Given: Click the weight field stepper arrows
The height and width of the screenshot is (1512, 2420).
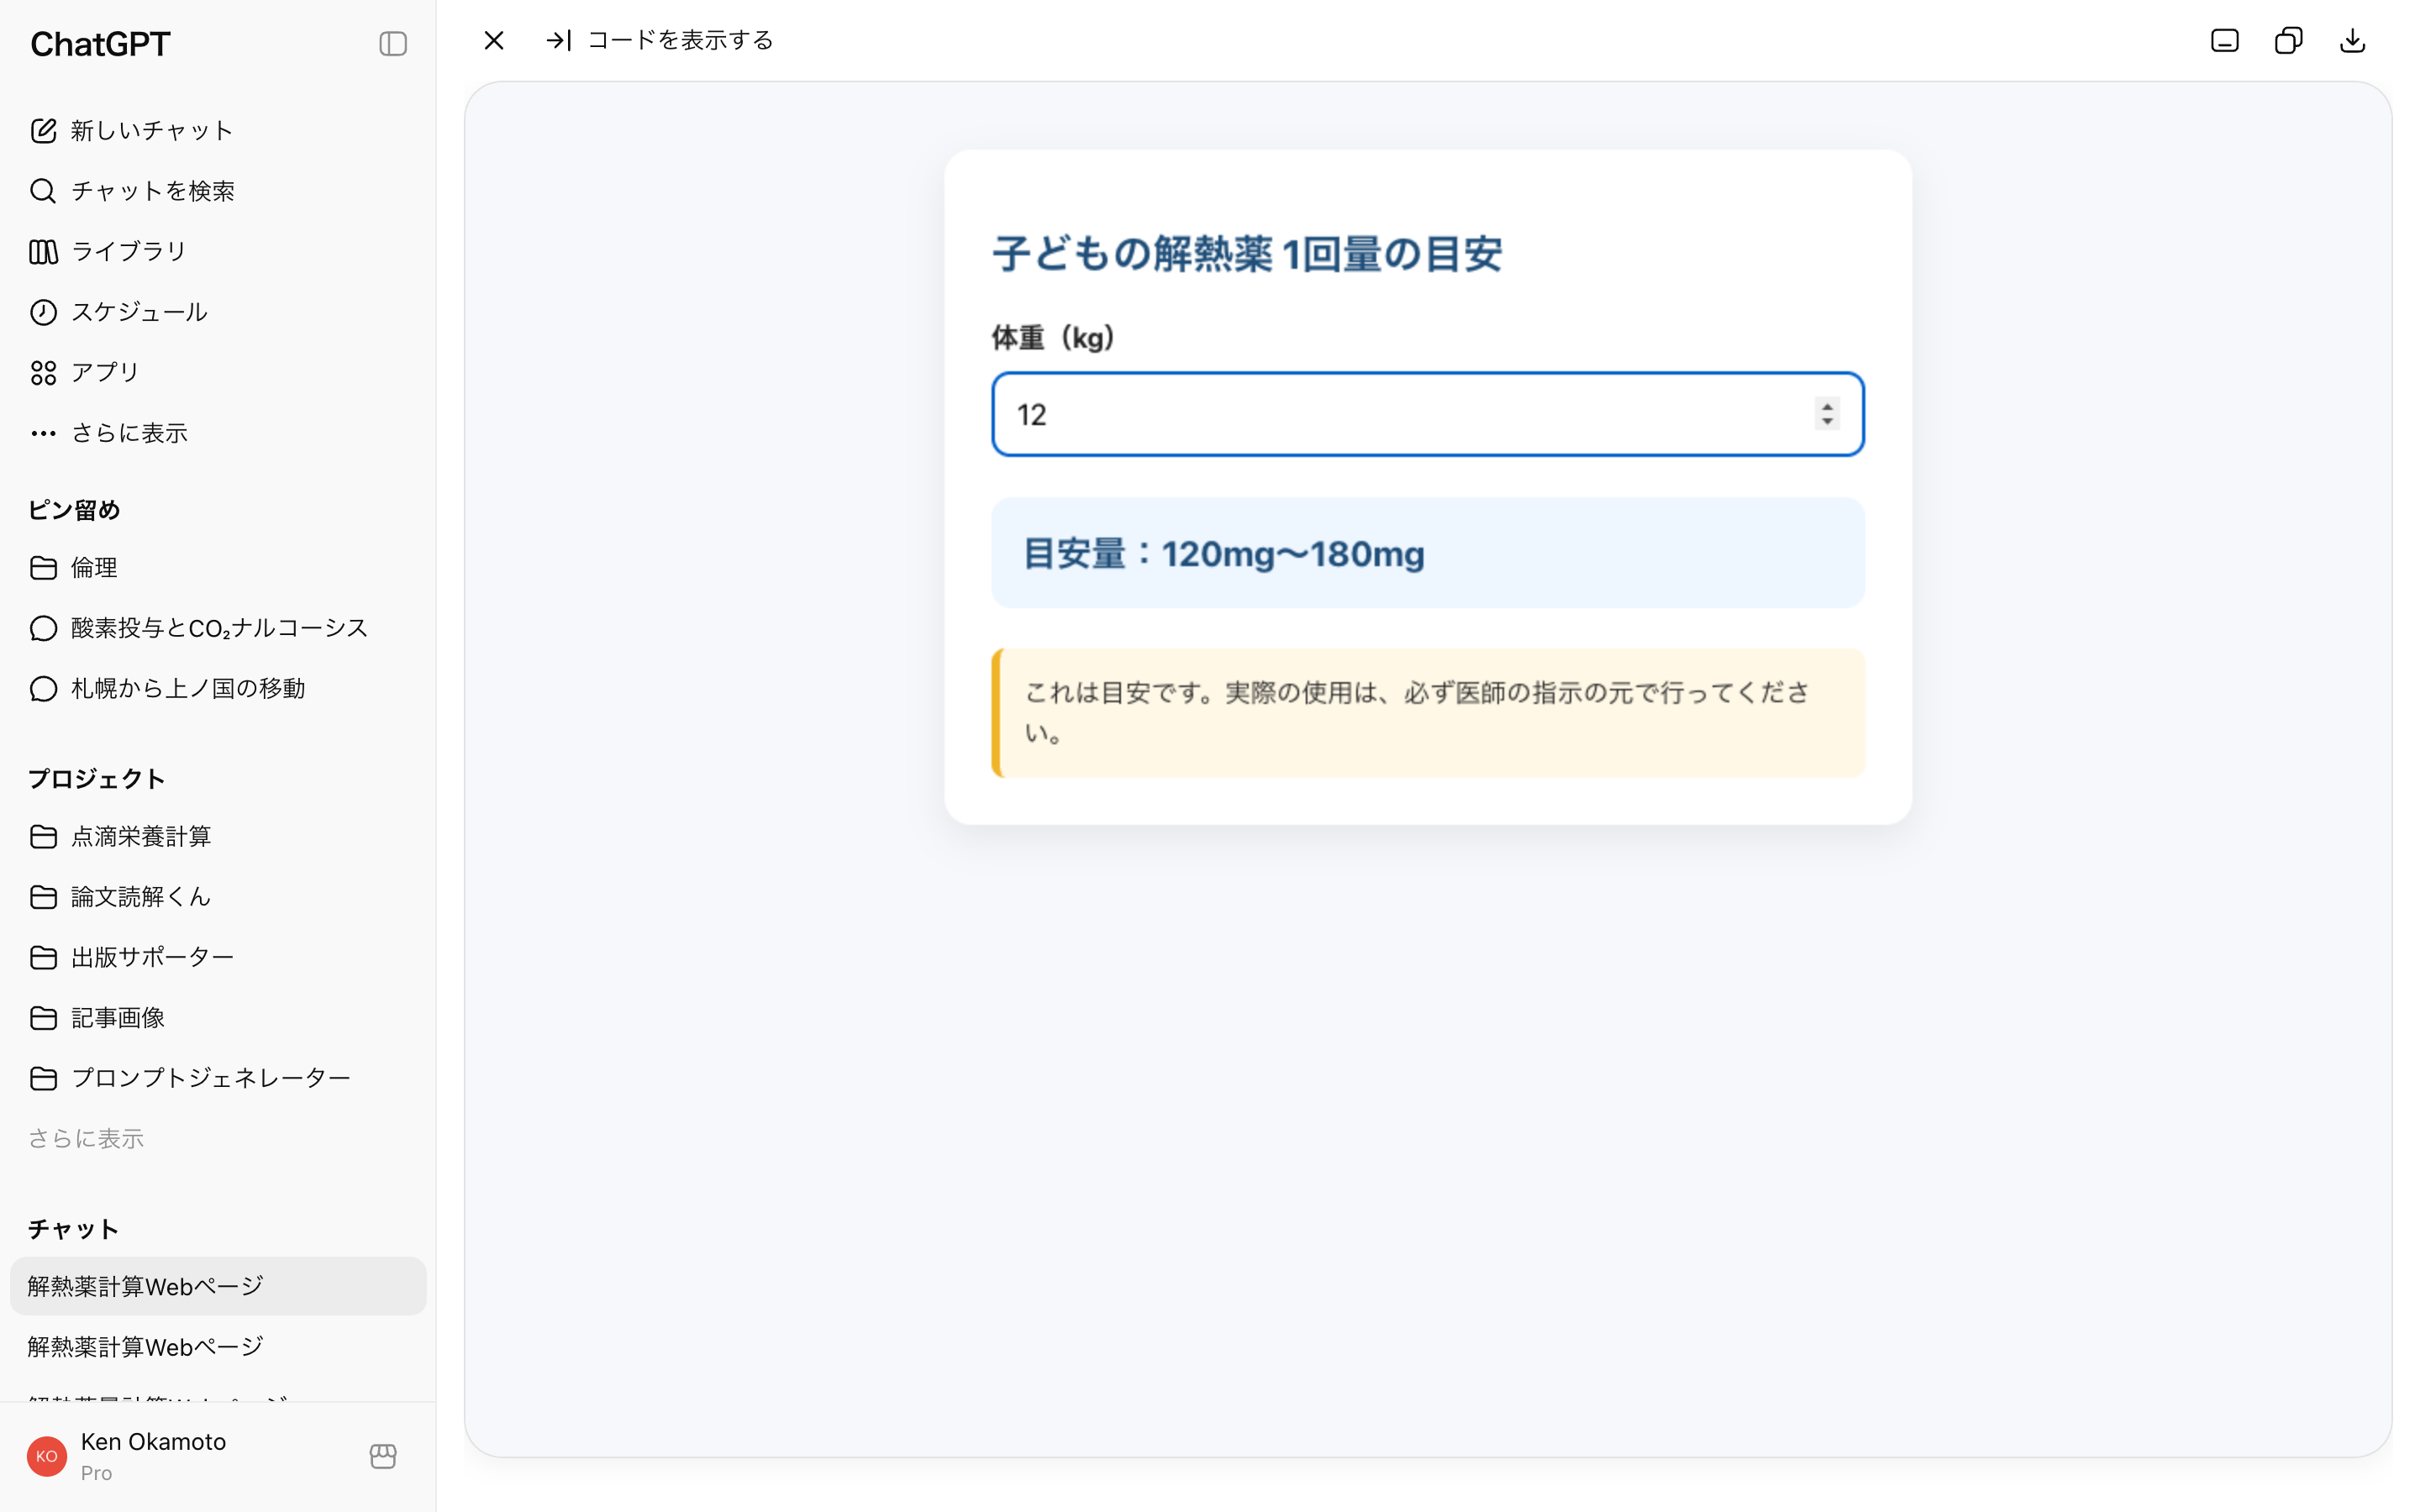Looking at the screenshot, I should 1827,414.
